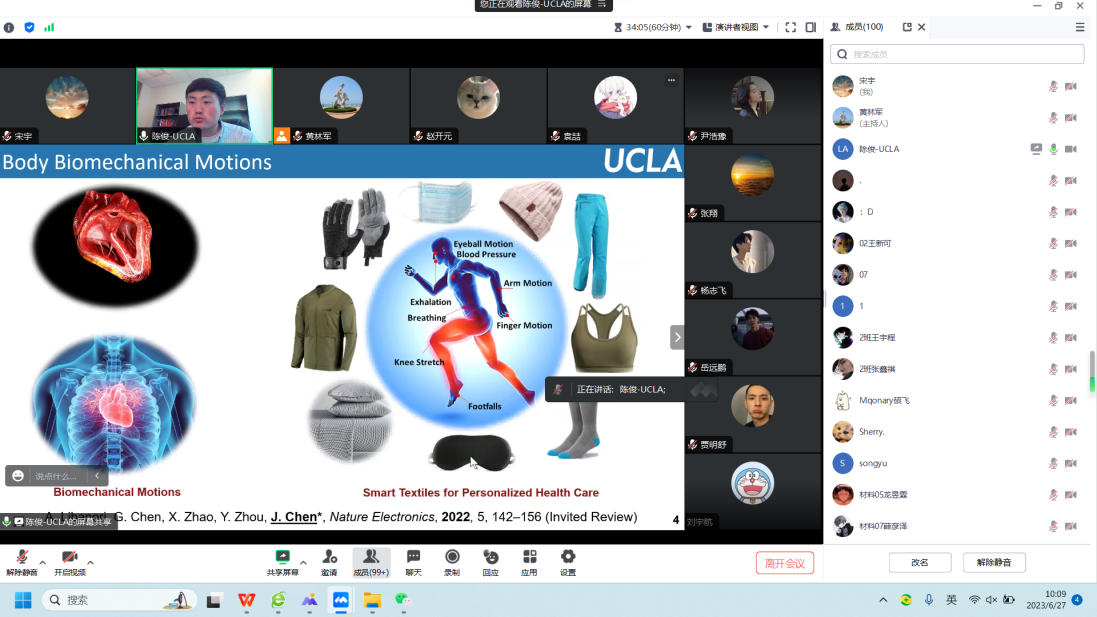Image resolution: width=1097 pixels, height=617 pixels.
Task: Start recording with 录制 icon
Action: pos(452,557)
